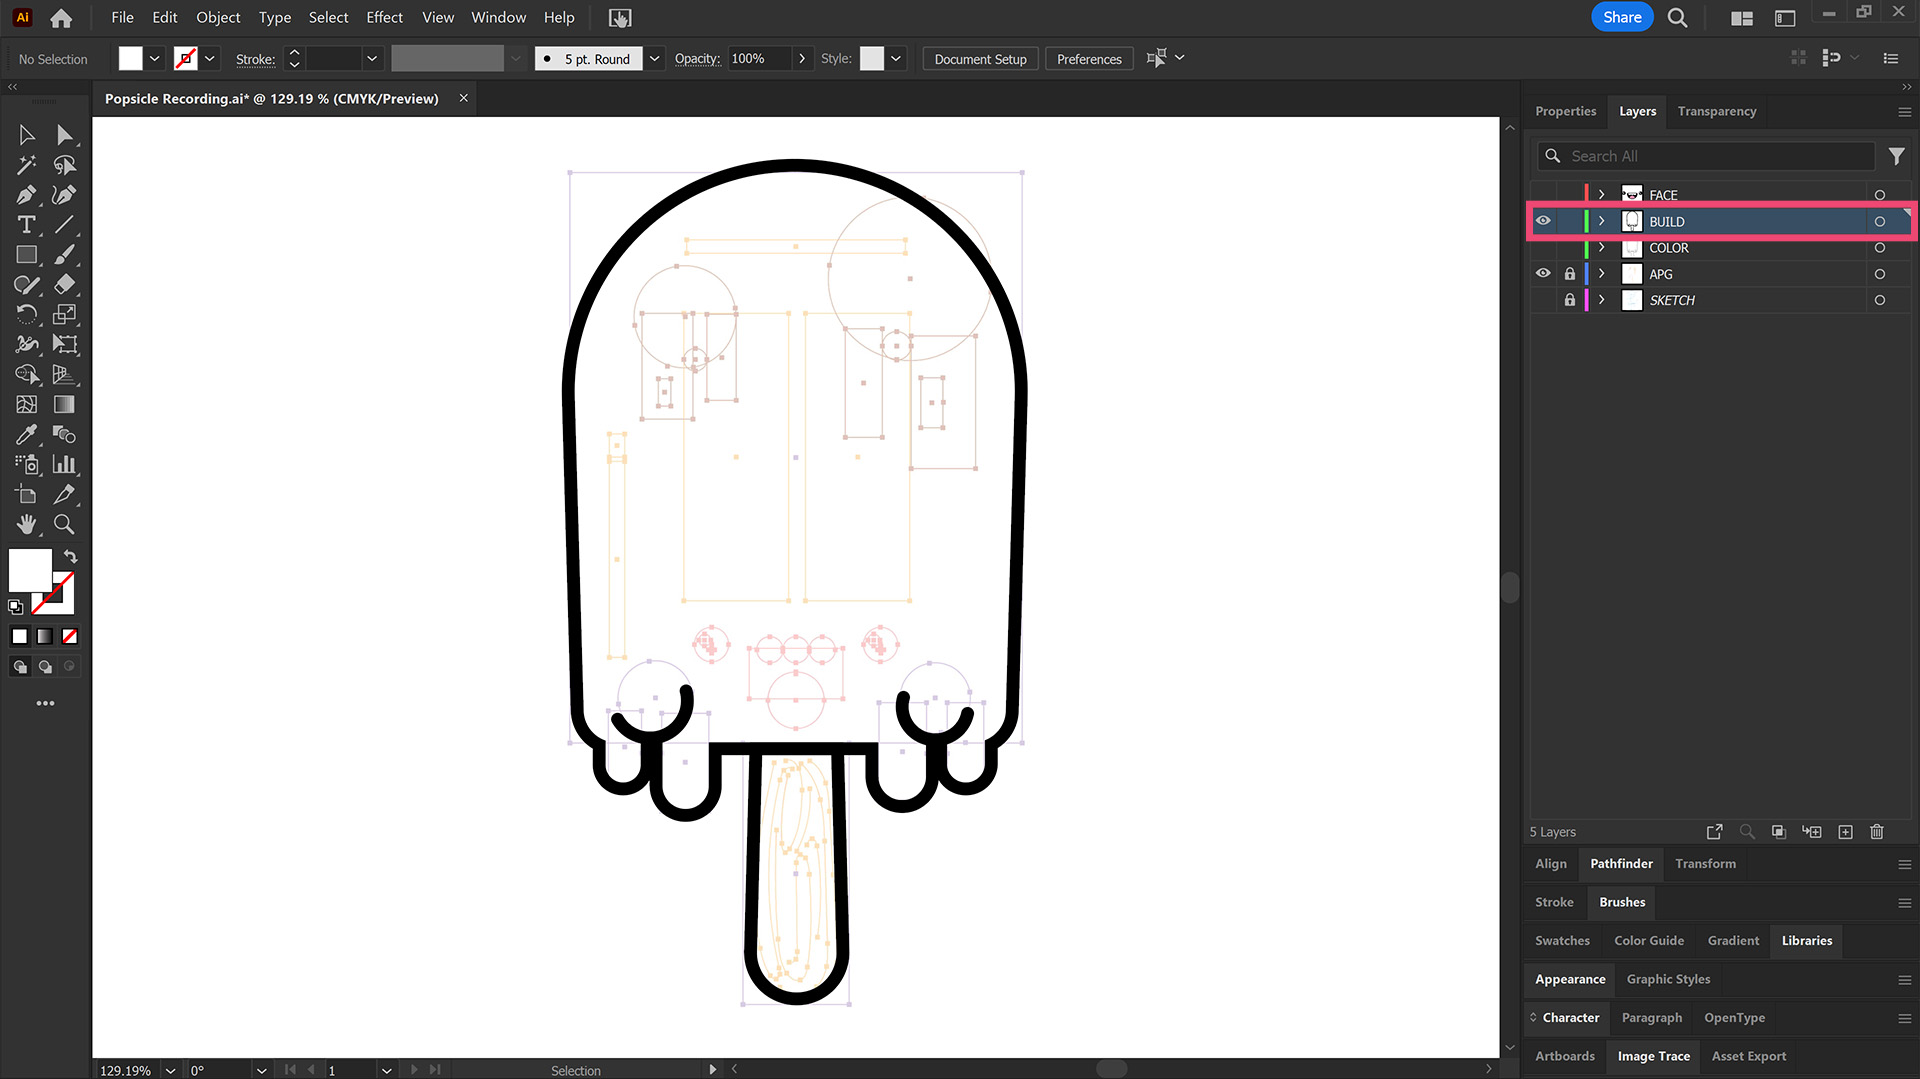Select the Shaper tool

point(27,285)
